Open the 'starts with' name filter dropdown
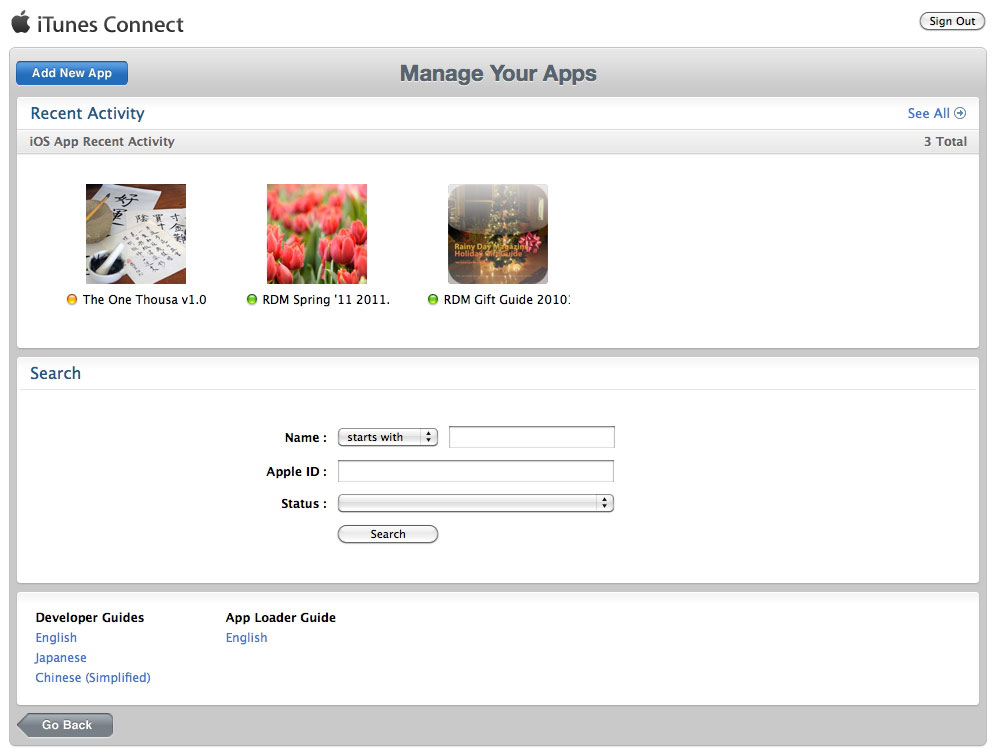This screenshot has width=993, height=750. point(388,437)
